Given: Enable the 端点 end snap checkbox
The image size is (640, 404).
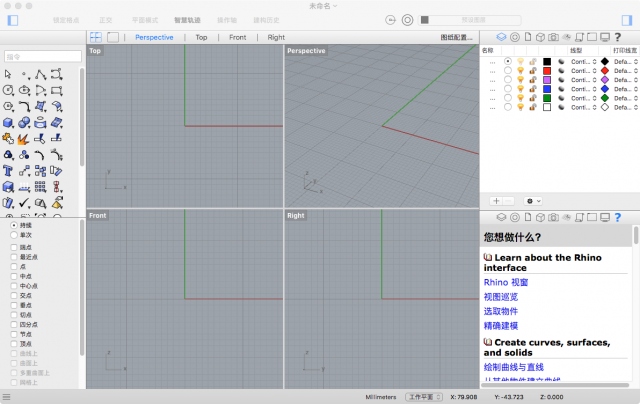Looking at the screenshot, I should [14, 247].
